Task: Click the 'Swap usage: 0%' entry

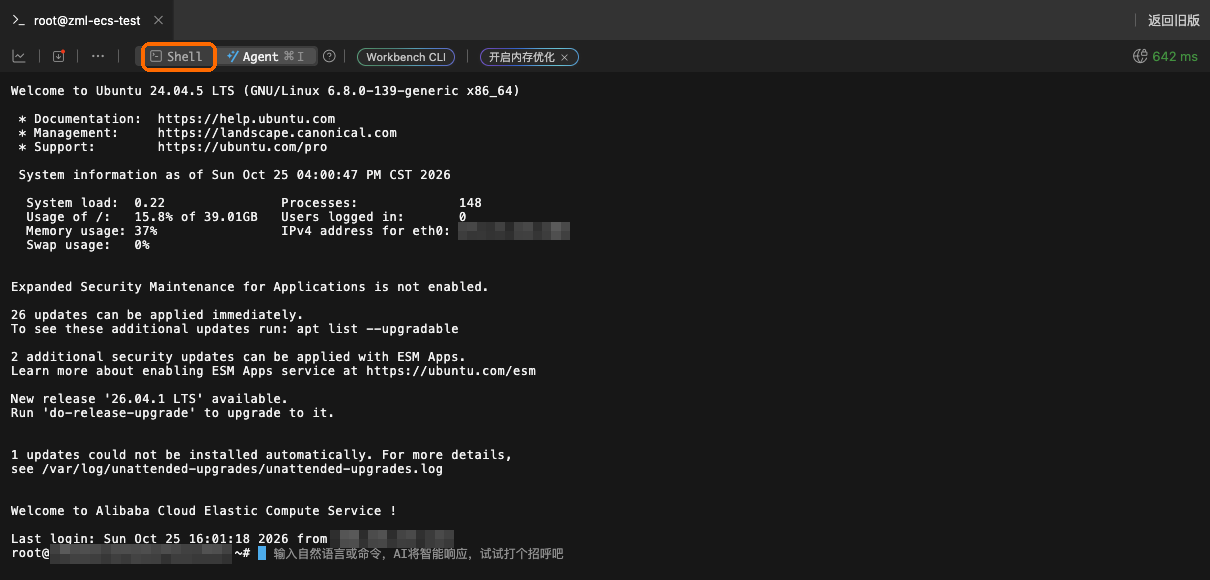Action: coord(88,245)
